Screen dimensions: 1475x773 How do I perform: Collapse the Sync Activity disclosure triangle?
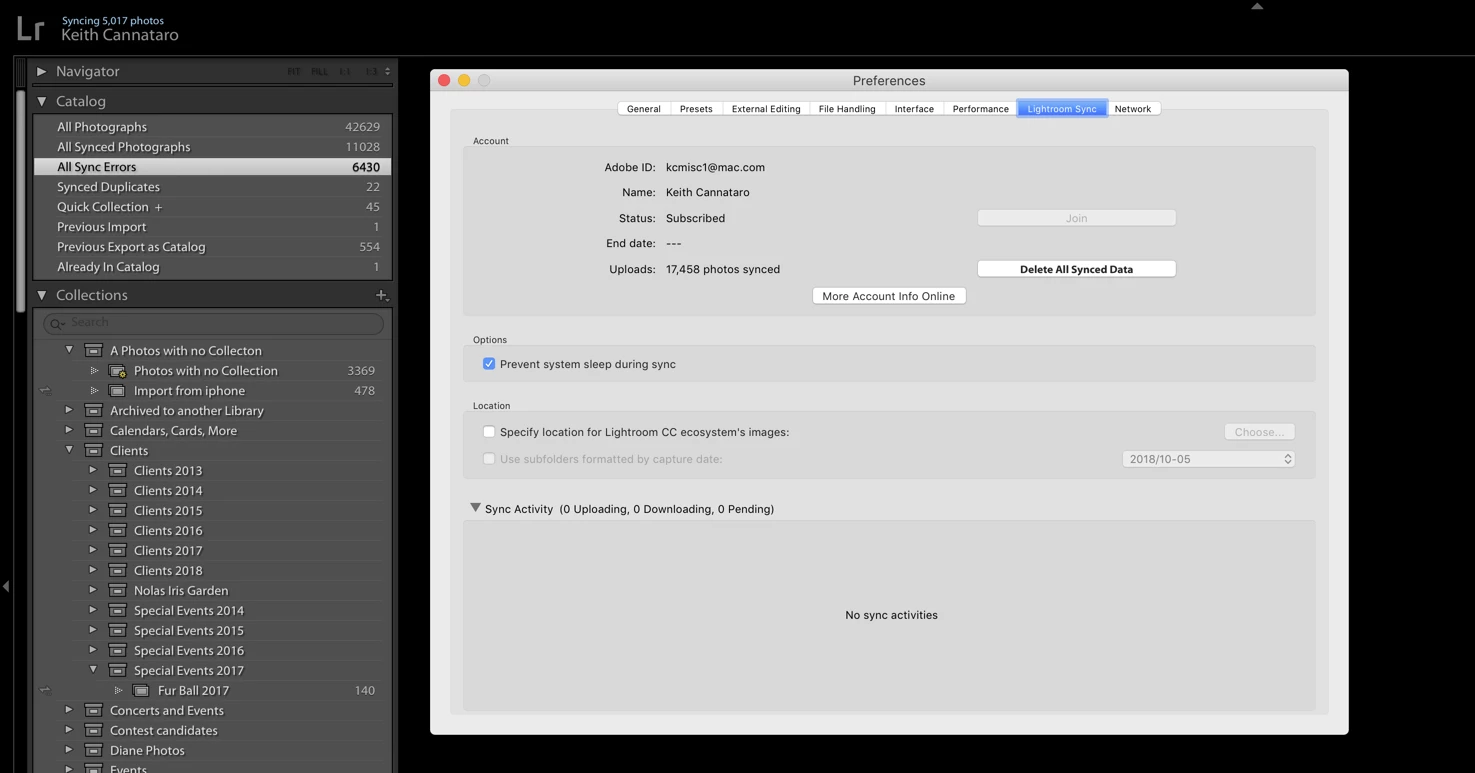click(x=475, y=508)
